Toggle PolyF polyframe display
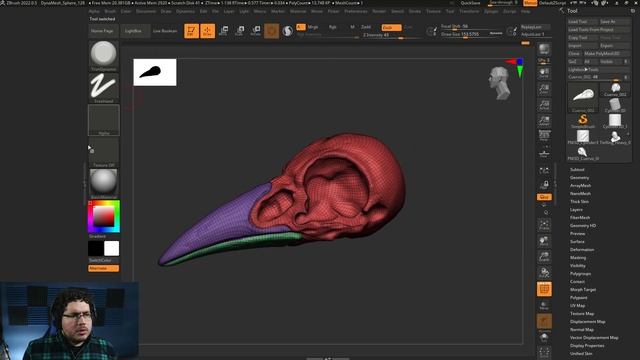The height and width of the screenshot is (360, 640). click(544, 289)
